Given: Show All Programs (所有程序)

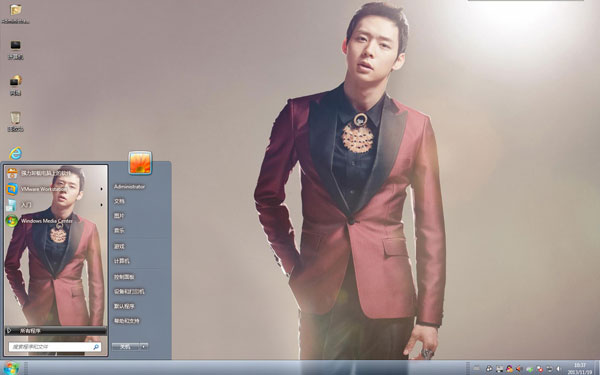Looking at the screenshot, I should click(55, 331).
